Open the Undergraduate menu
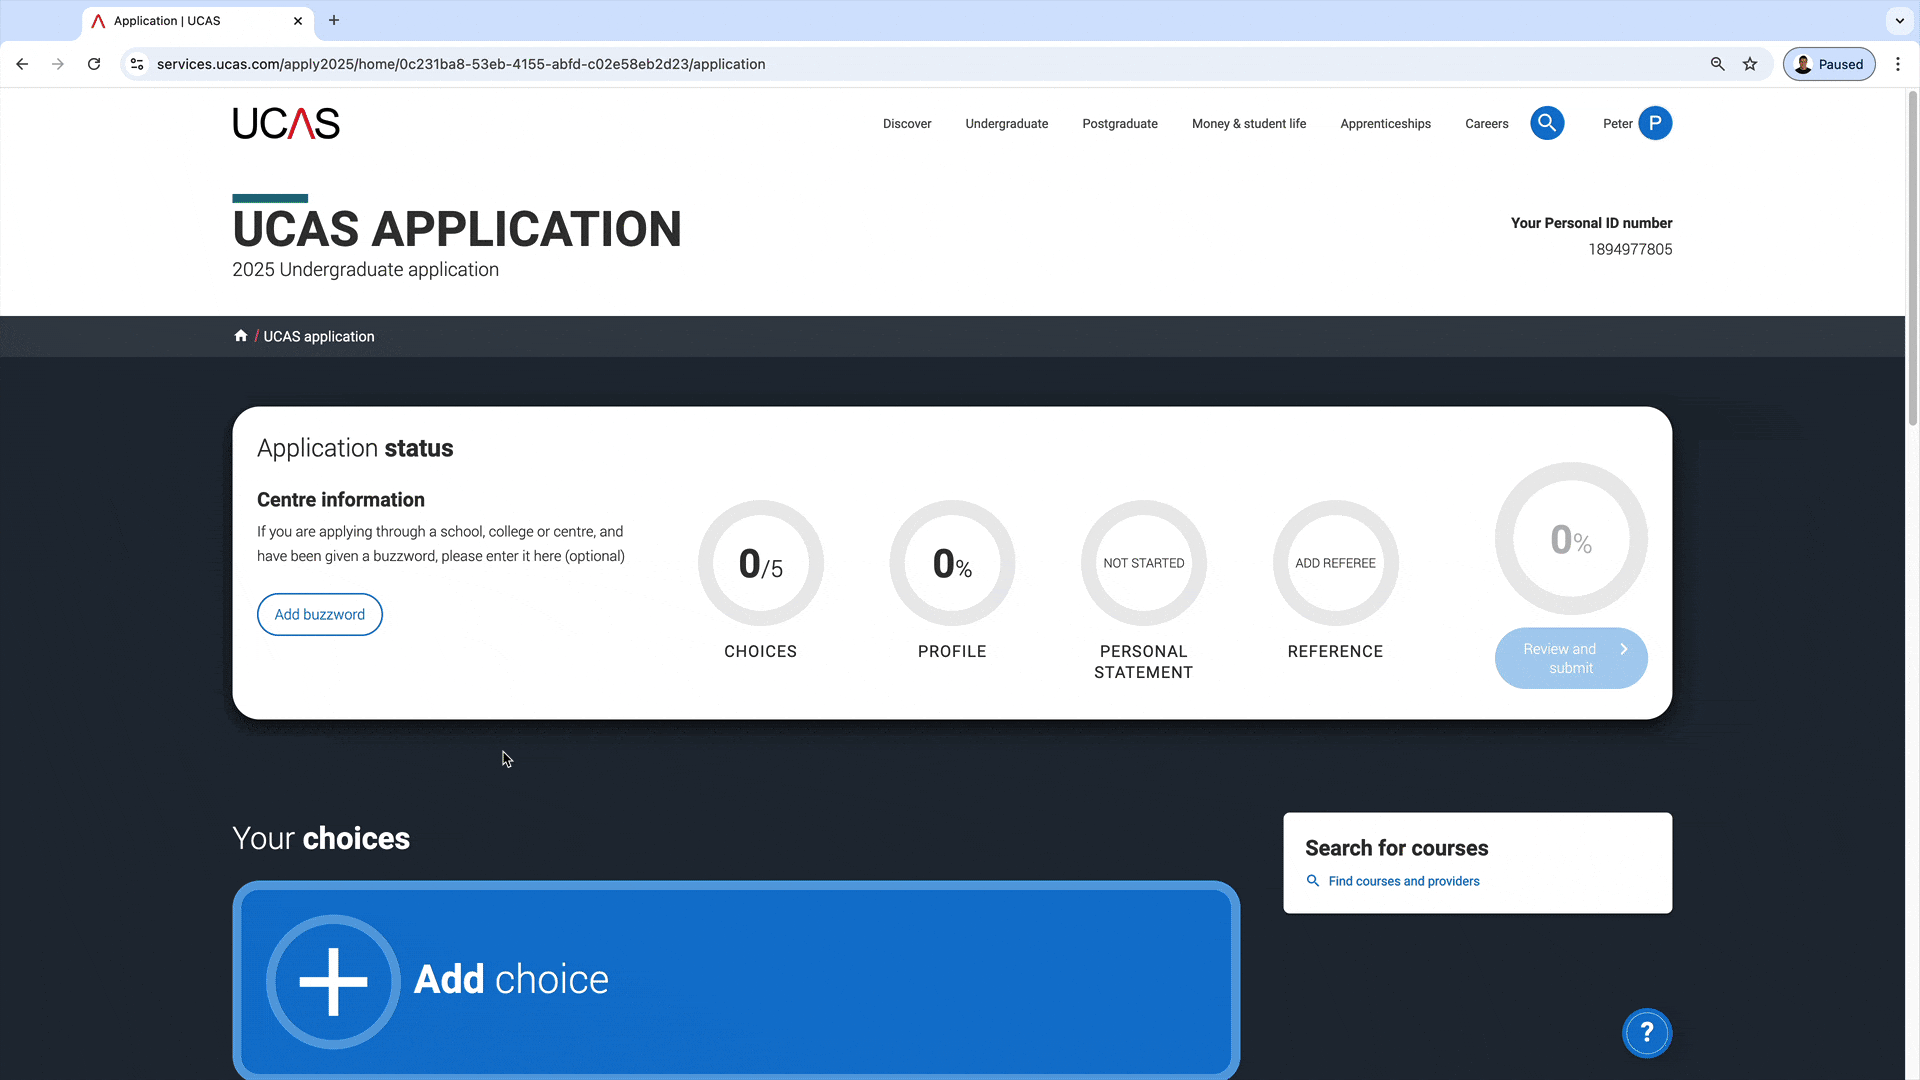1920x1080 pixels. pos(1007,124)
